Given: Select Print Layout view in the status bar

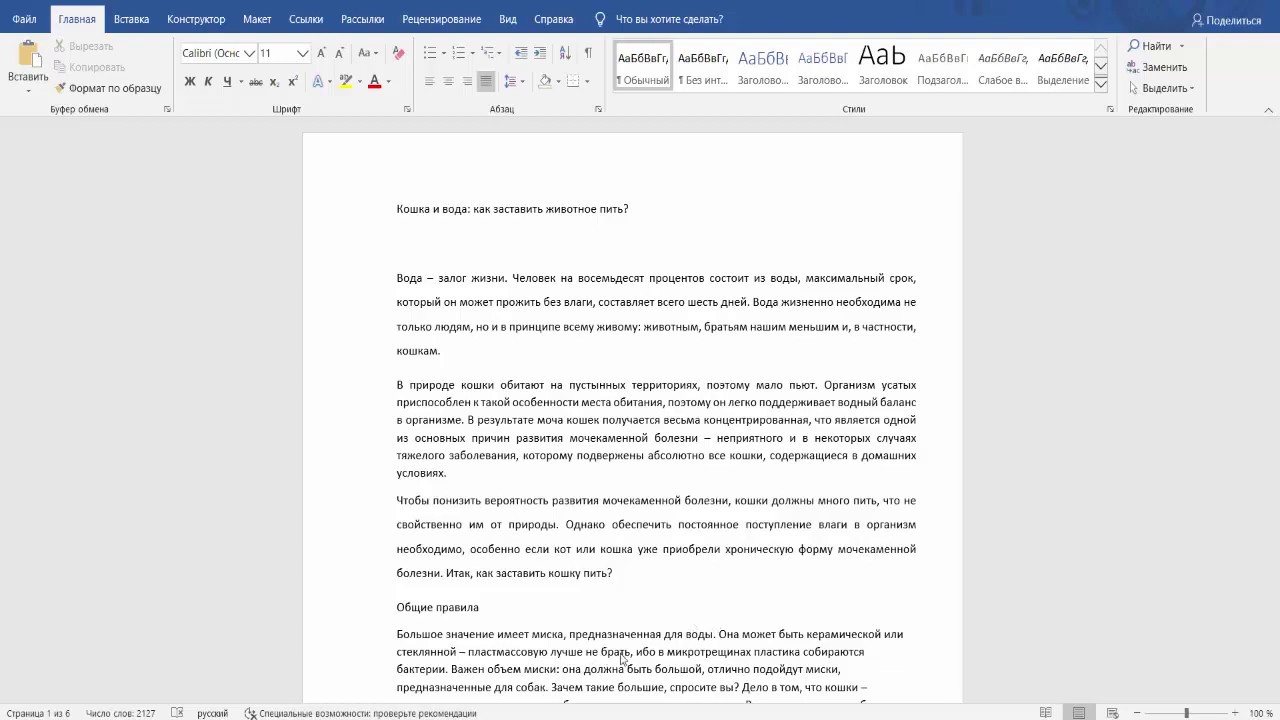Looking at the screenshot, I should 1079,713.
